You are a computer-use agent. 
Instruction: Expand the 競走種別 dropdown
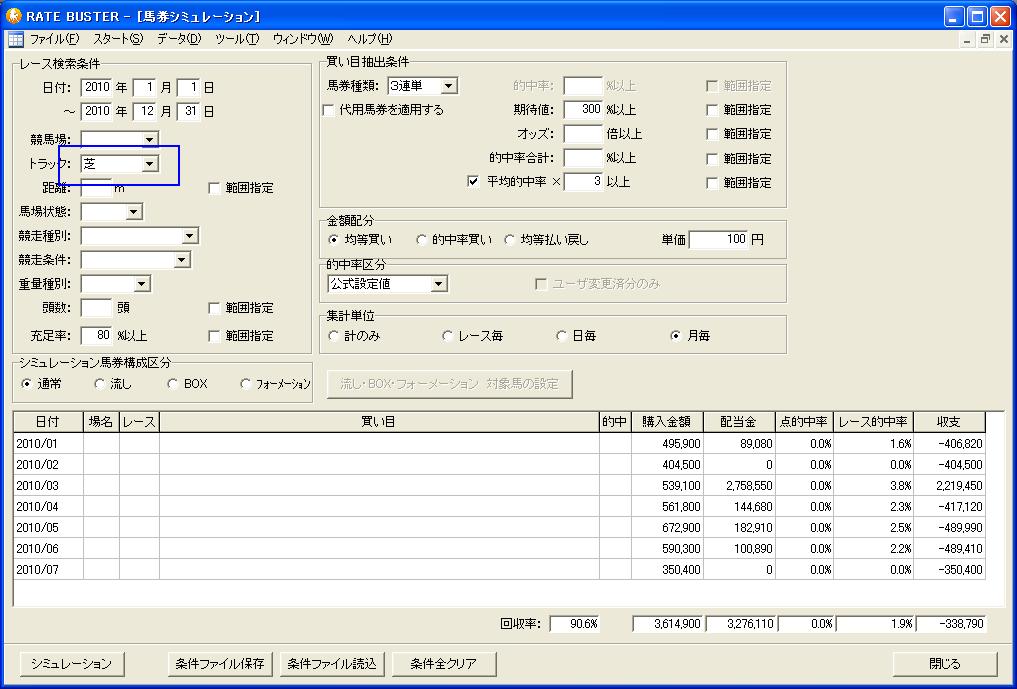pos(189,236)
